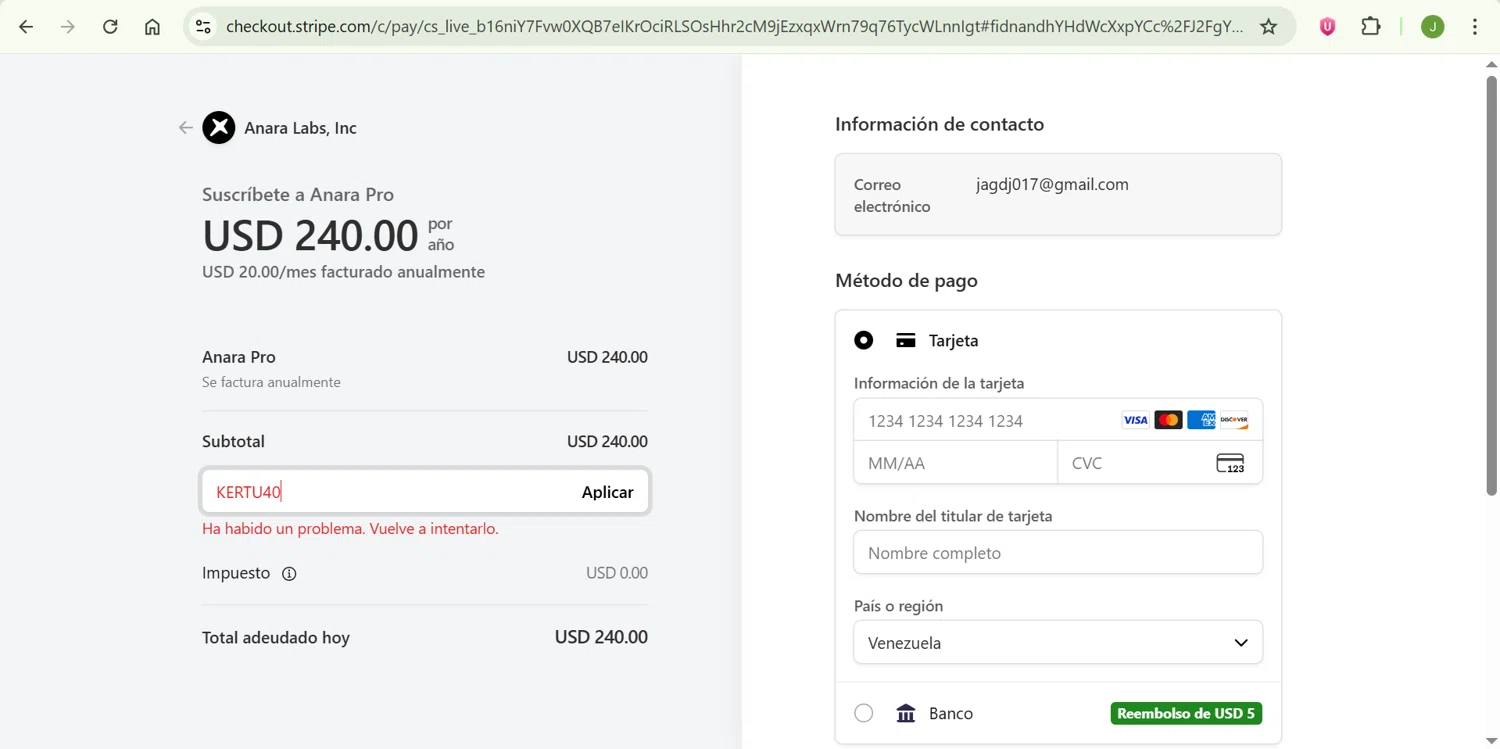Open the Chrome three-dot menu
This screenshot has width=1500, height=749.
[x=1475, y=27]
